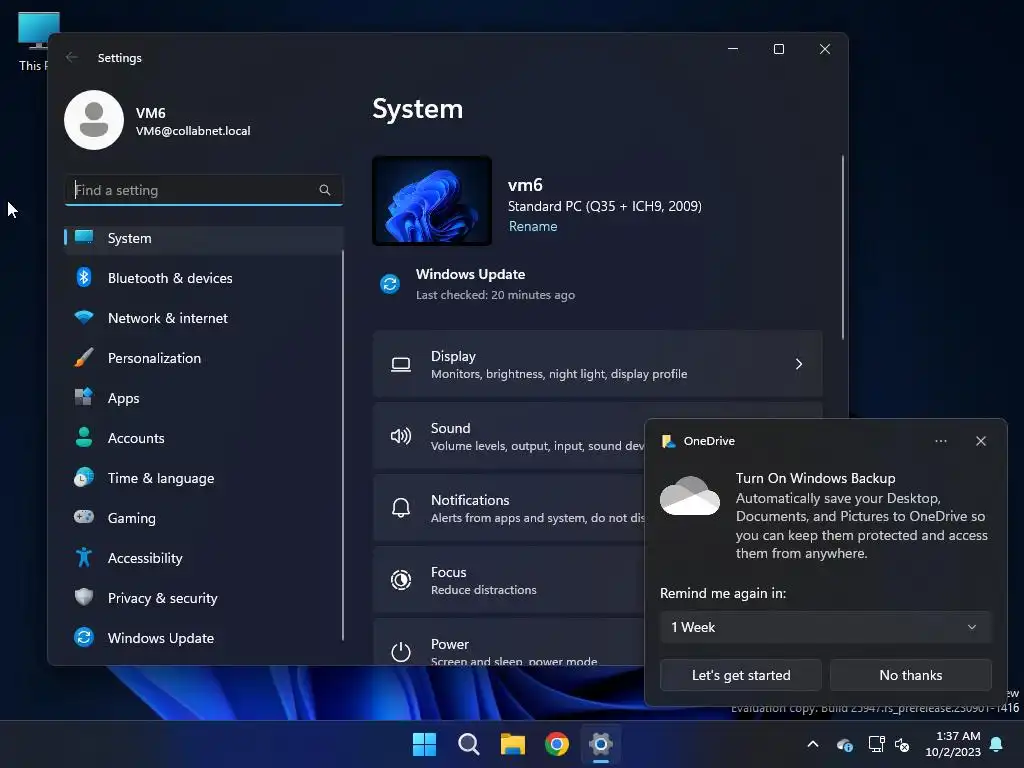Open Accessibility settings category
This screenshot has width=1024, height=768.
coord(204,558)
